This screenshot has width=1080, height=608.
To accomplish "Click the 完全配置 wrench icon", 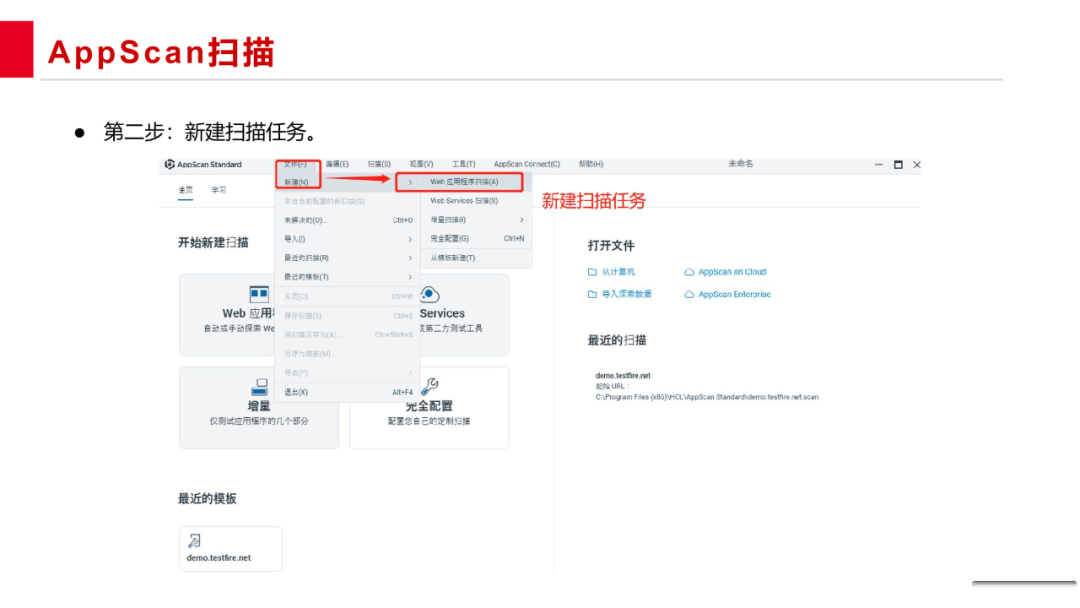I will click(x=430, y=386).
